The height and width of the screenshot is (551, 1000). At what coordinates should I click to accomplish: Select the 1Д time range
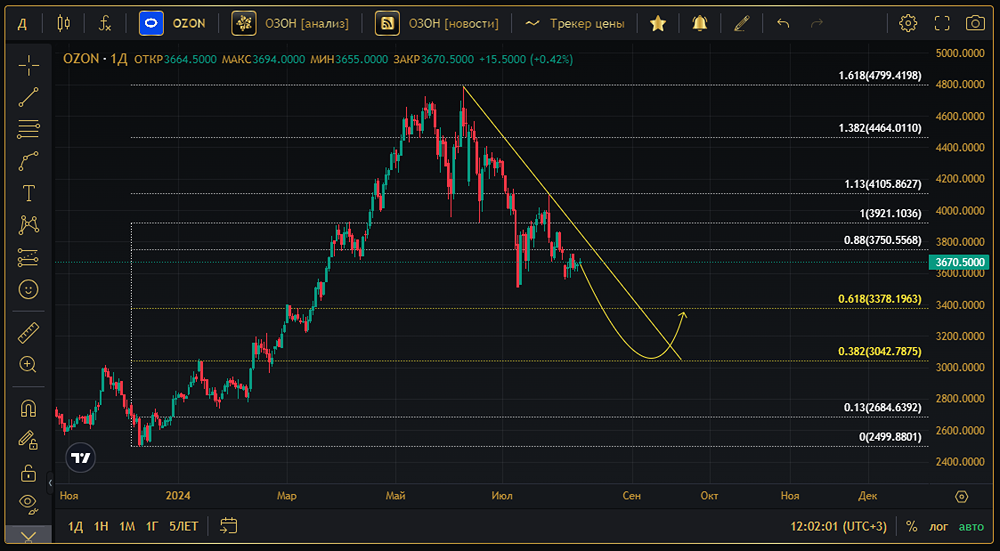[76, 526]
